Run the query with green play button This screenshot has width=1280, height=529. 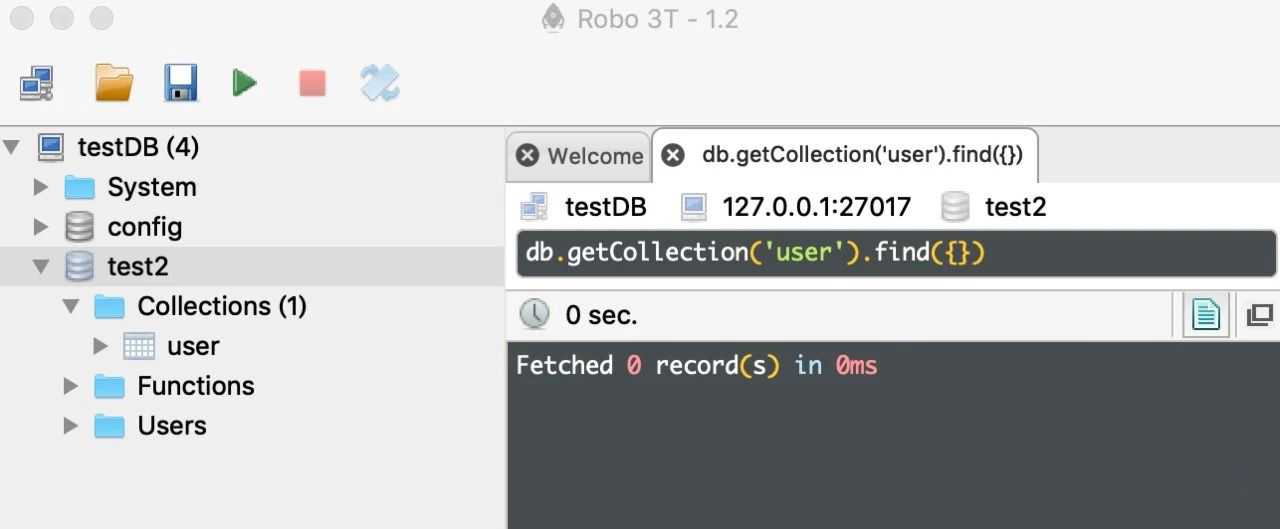coord(245,83)
